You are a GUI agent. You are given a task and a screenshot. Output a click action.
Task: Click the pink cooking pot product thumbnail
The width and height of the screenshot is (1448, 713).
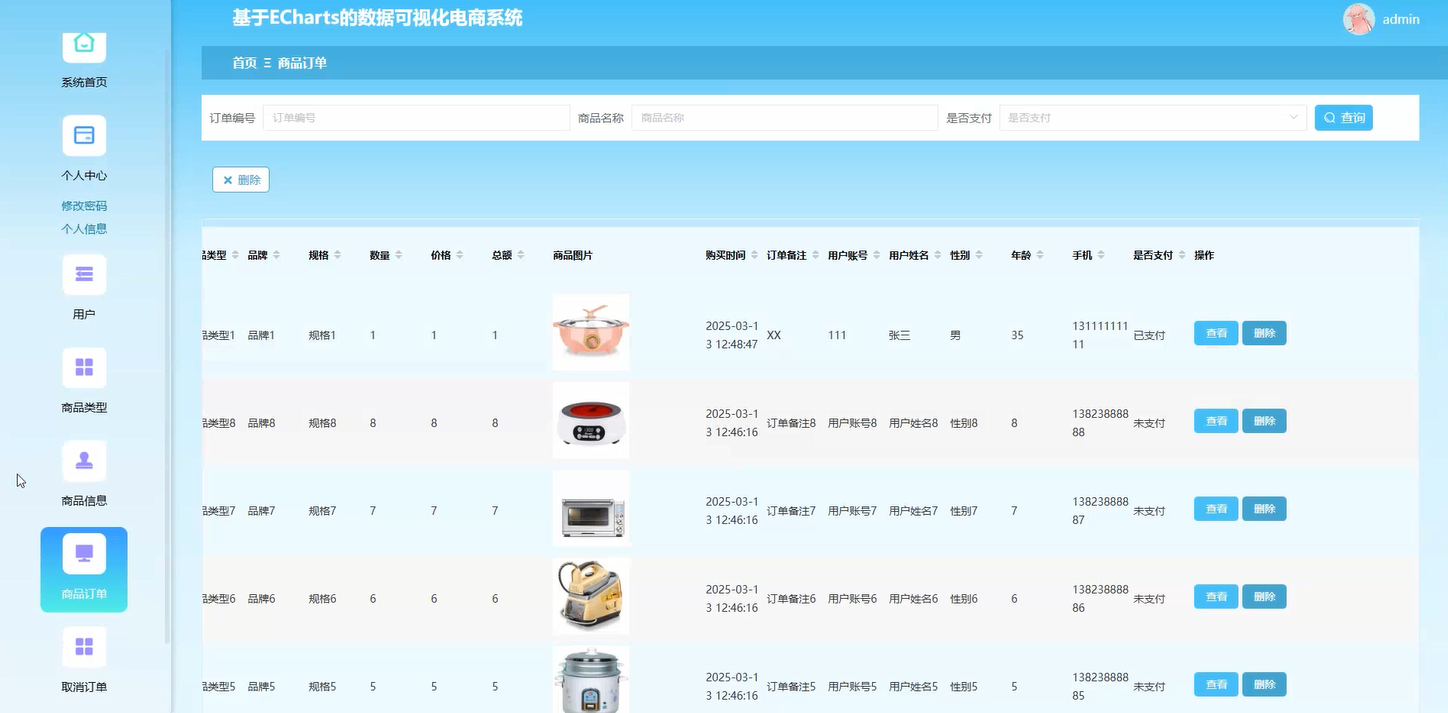pos(590,332)
